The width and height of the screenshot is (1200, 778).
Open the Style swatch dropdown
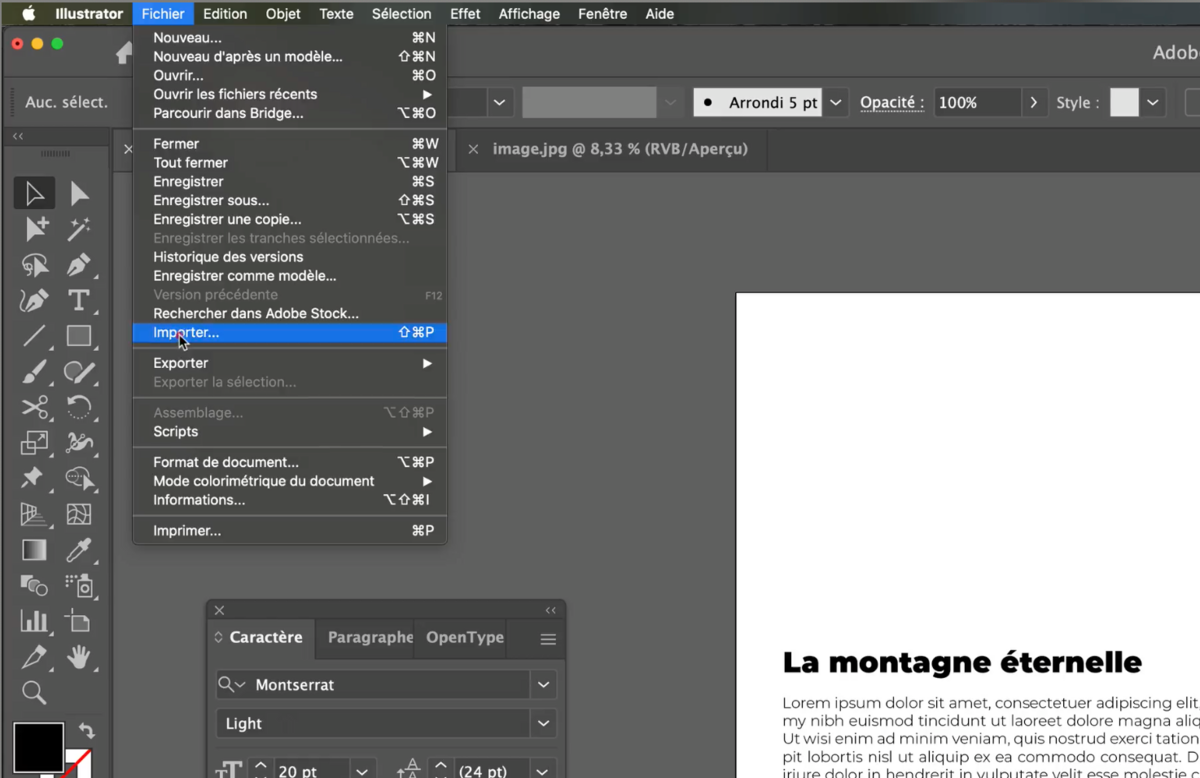[1153, 102]
